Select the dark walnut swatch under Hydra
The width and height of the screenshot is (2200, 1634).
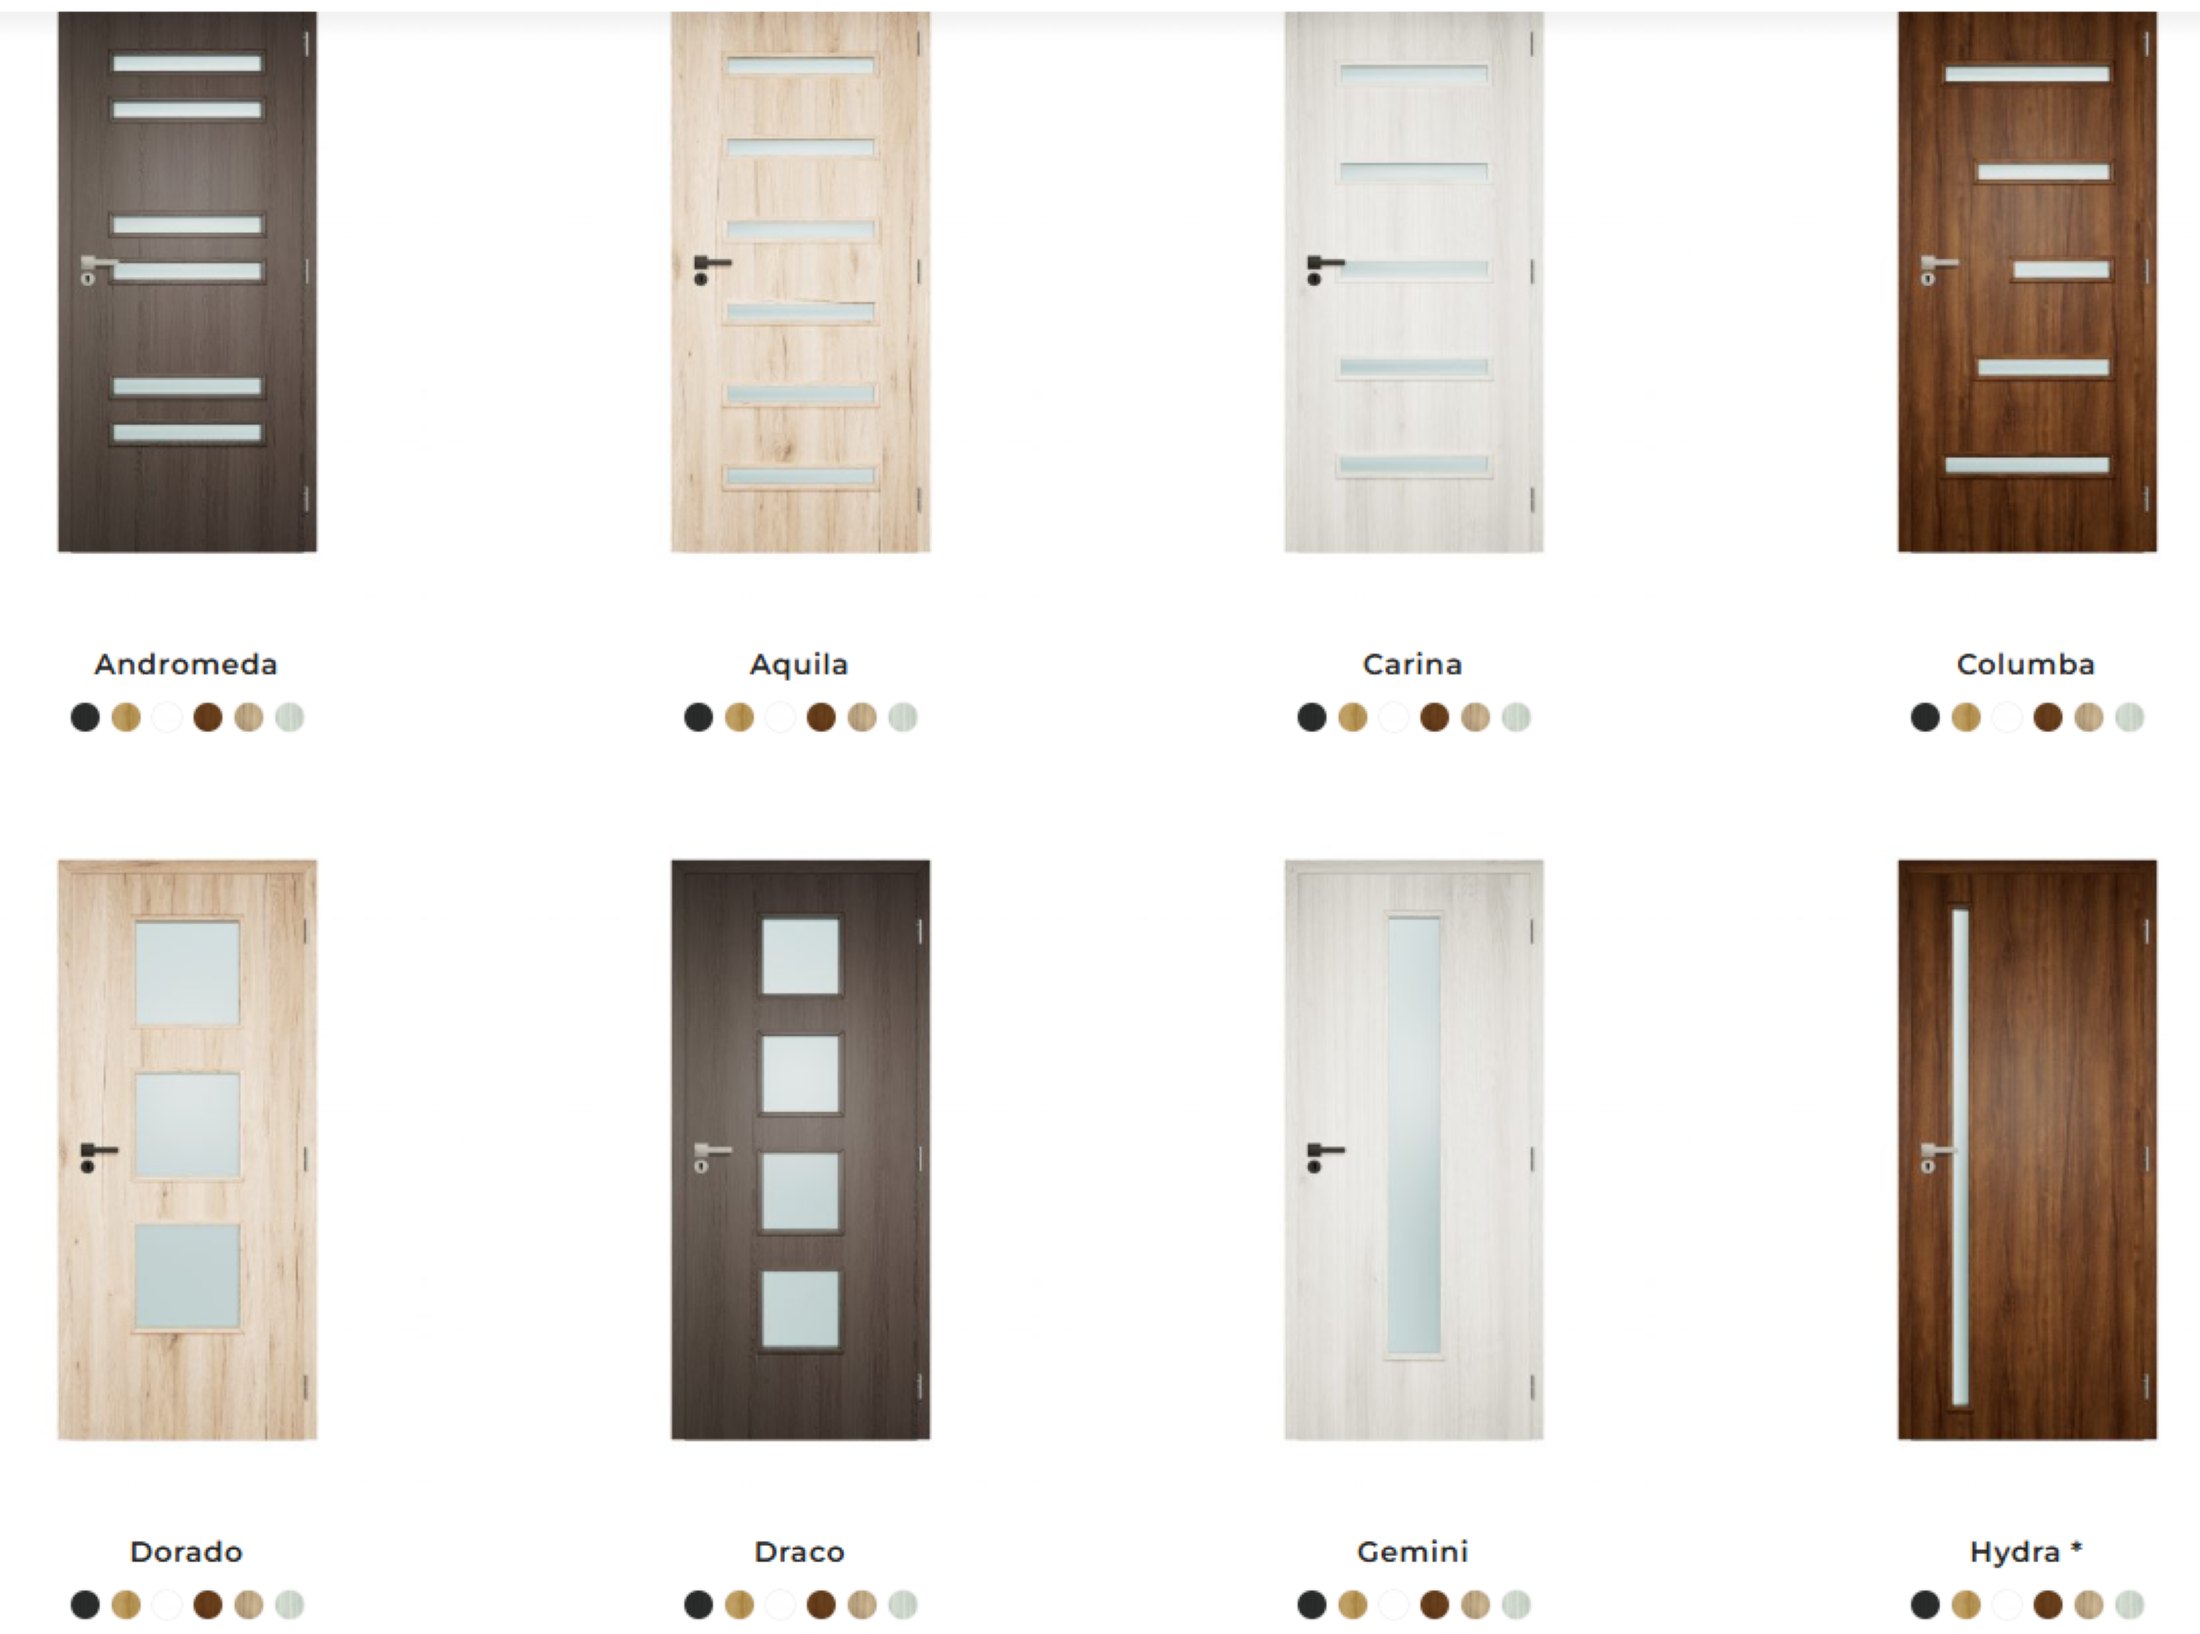2048,1605
